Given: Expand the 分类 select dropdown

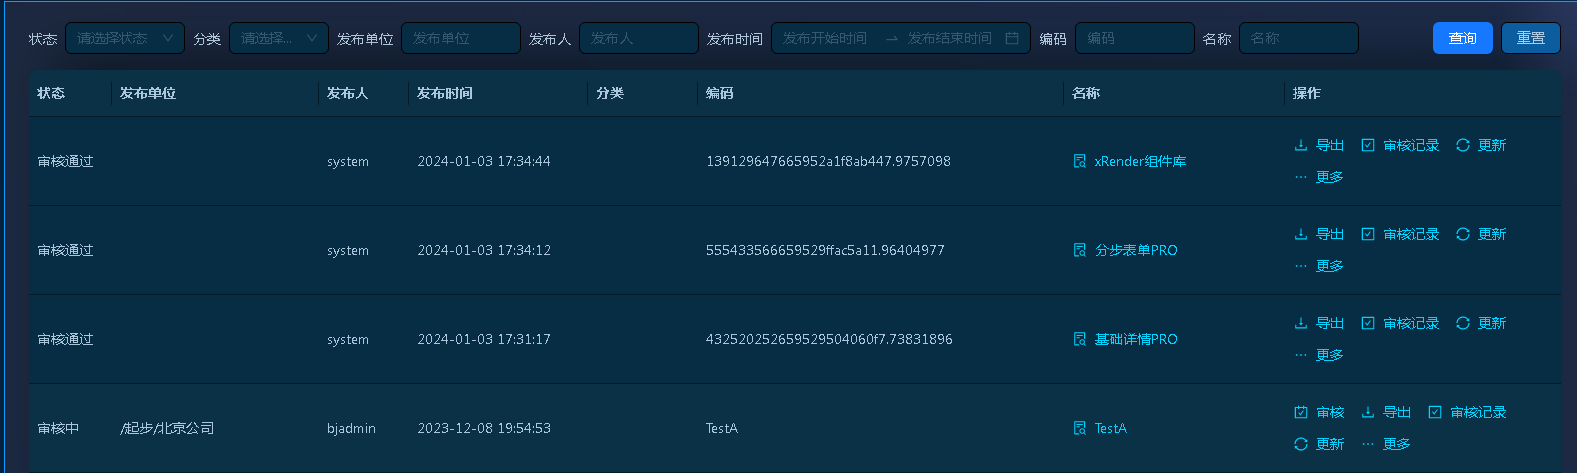Looking at the screenshot, I should (x=279, y=38).
